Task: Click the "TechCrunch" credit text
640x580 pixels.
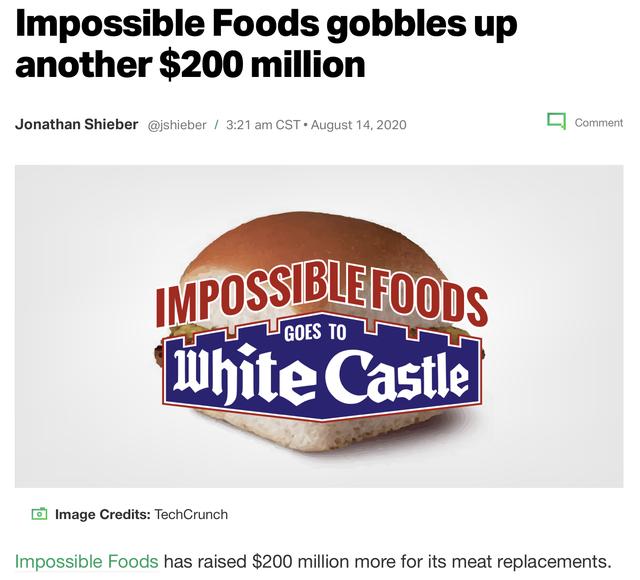Action: [x=191, y=514]
